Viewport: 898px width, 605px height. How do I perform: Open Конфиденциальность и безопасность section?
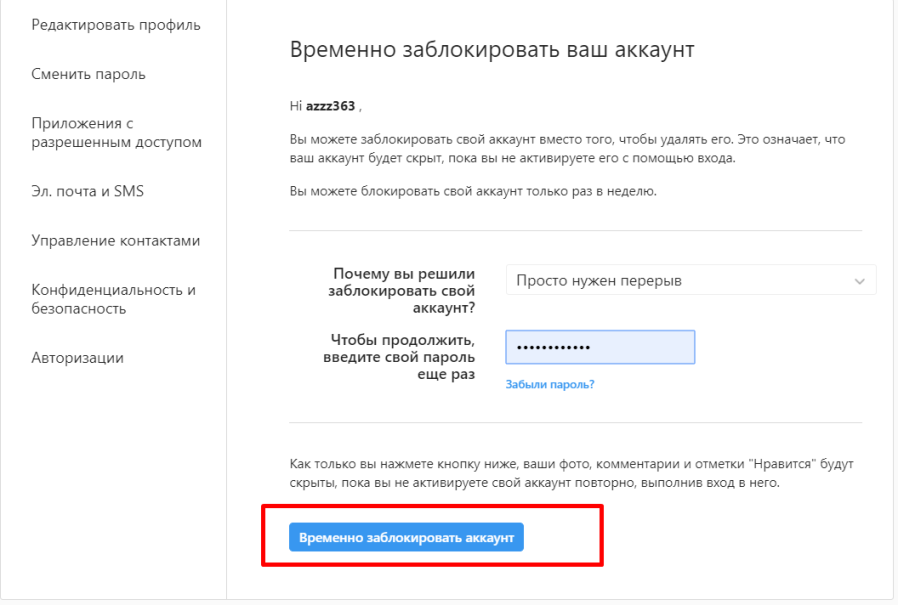pyautogui.click(x=113, y=299)
